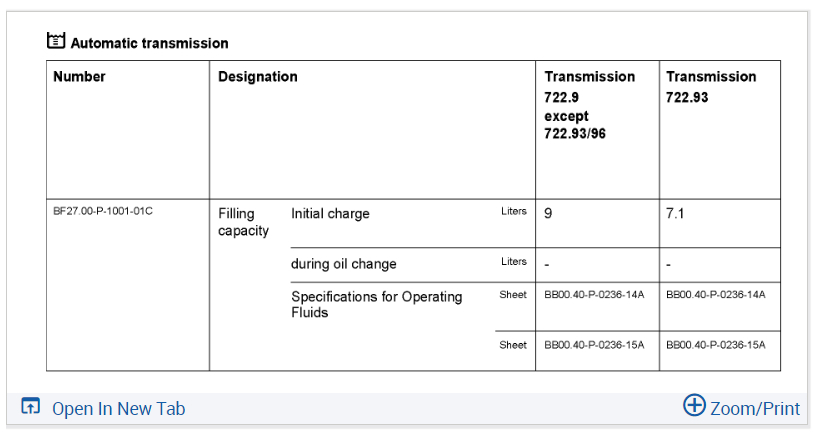Select document number BF27.00-P-1001-01C
The width and height of the screenshot is (815, 435).
point(103,211)
